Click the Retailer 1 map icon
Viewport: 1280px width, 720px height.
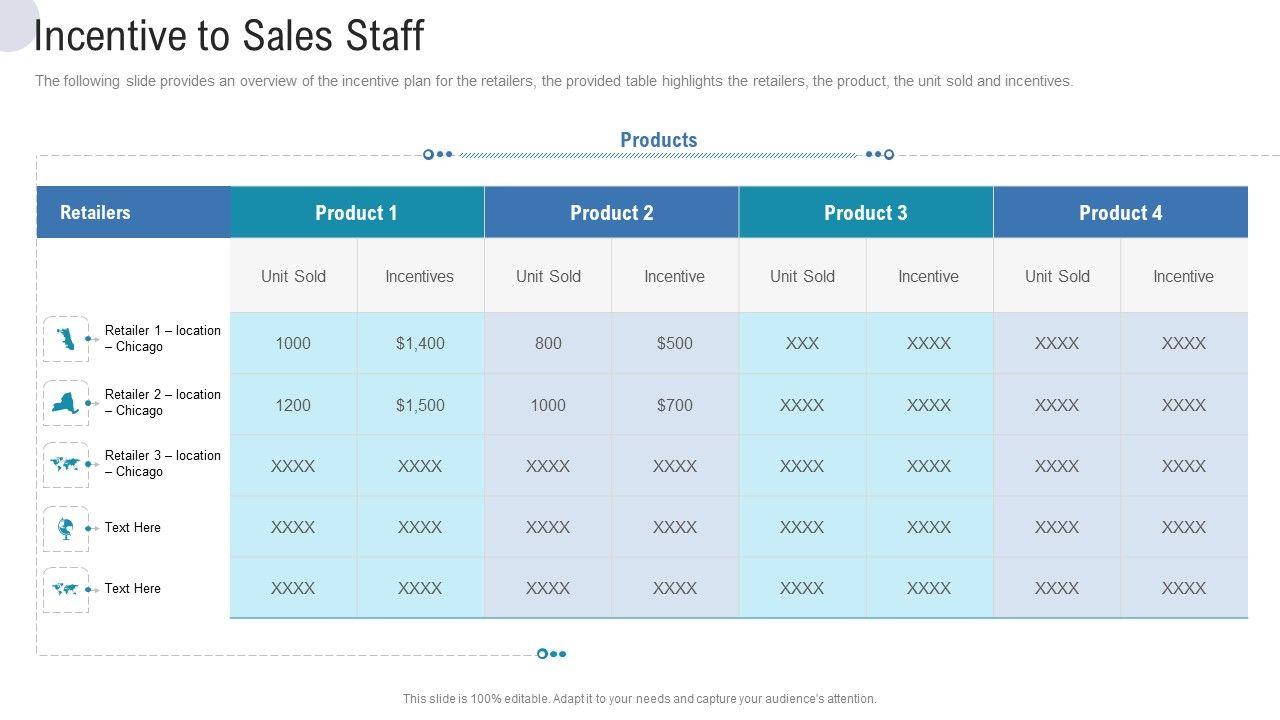pyautogui.click(x=66, y=339)
